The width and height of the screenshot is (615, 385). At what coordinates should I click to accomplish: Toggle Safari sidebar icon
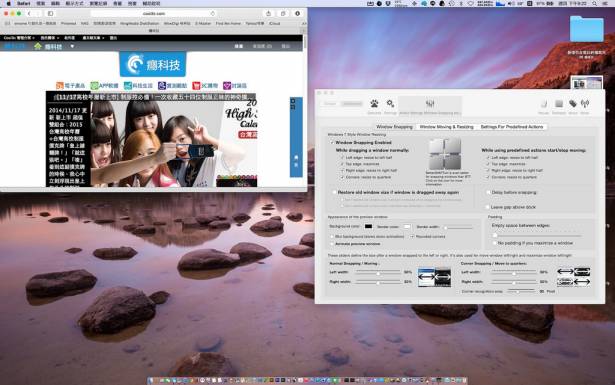tap(51, 13)
